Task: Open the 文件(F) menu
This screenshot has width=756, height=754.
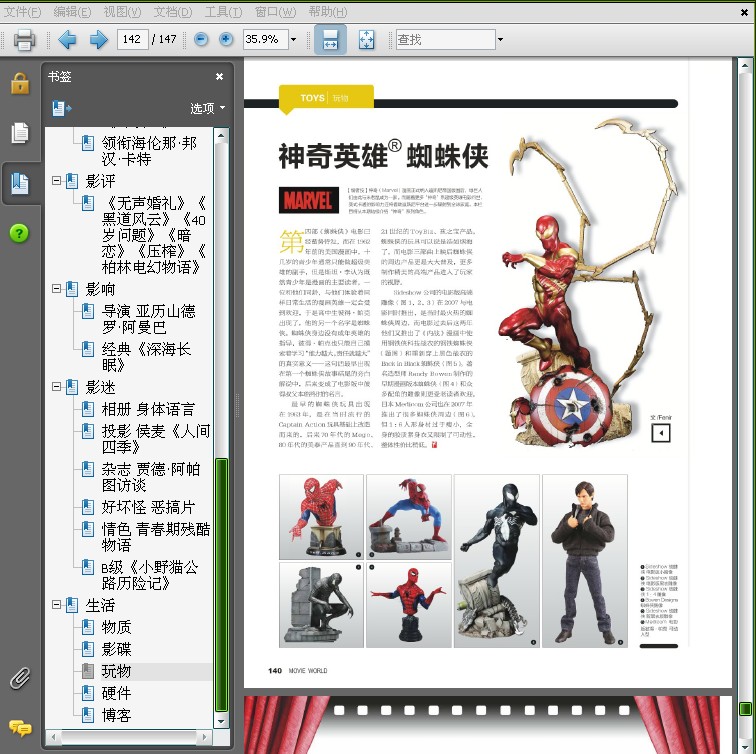Action: 22,12
